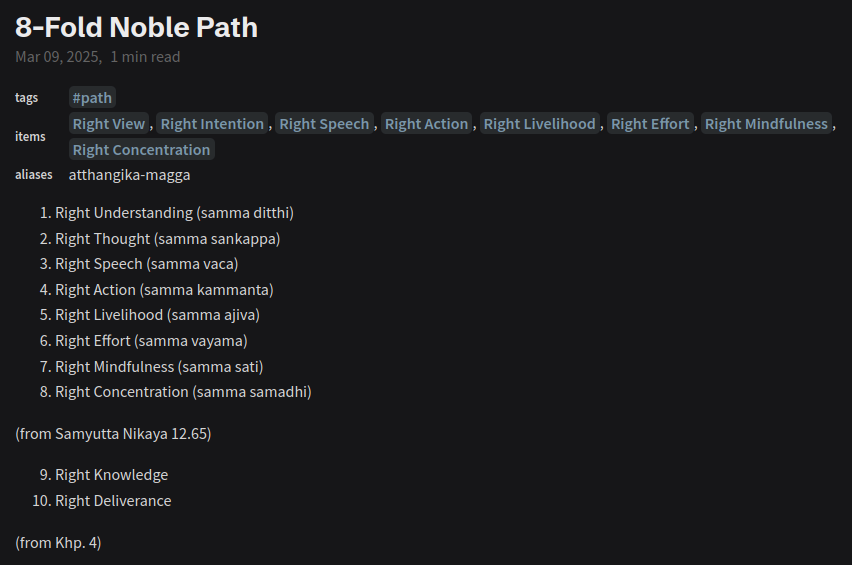Image resolution: width=852 pixels, height=565 pixels.
Task: Follow the Right Mindfulness item link
Action: click(766, 124)
